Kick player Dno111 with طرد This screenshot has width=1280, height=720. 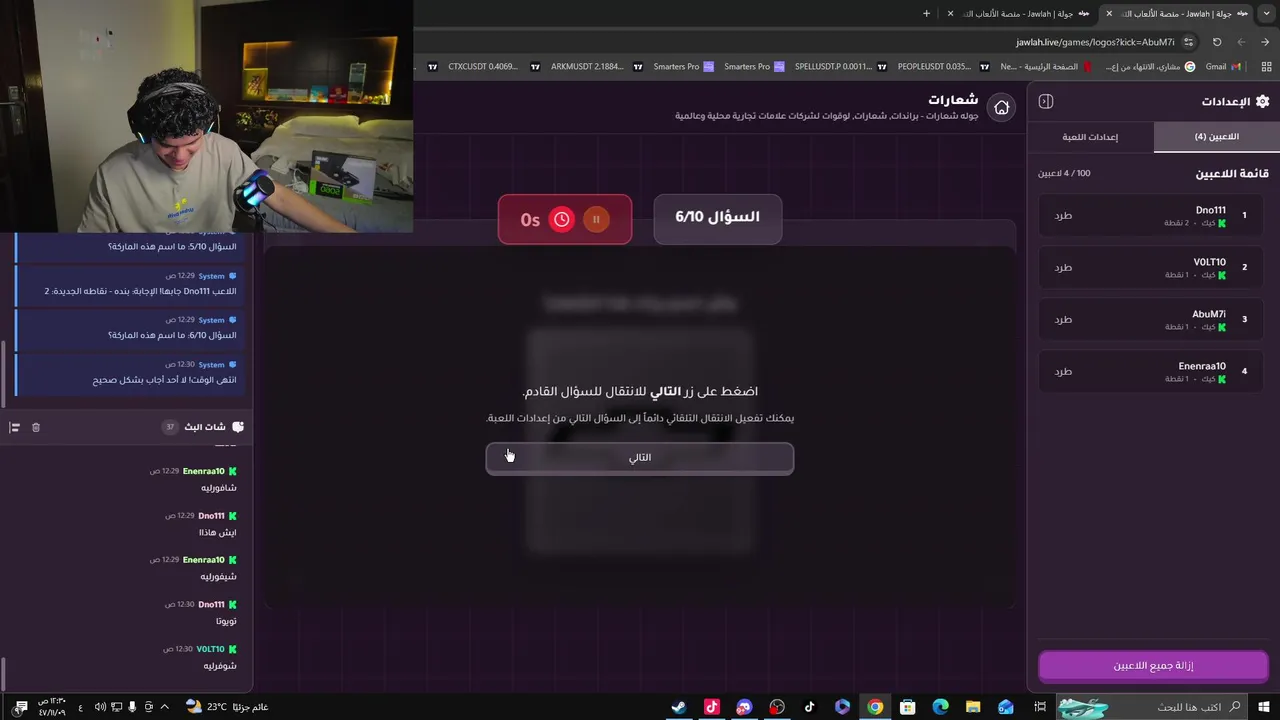[x=1063, y=216]
